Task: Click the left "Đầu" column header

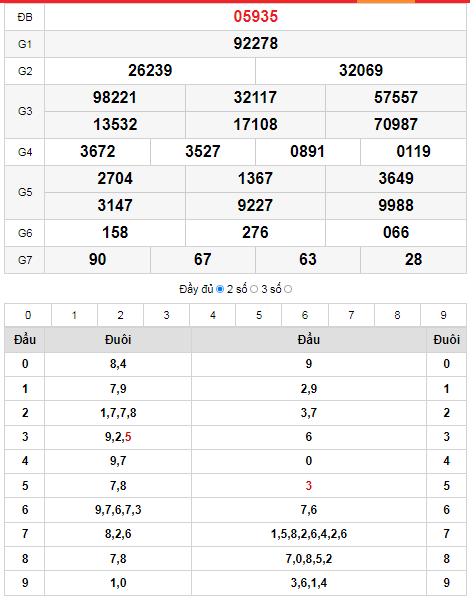Action: [x=25, y=340]
